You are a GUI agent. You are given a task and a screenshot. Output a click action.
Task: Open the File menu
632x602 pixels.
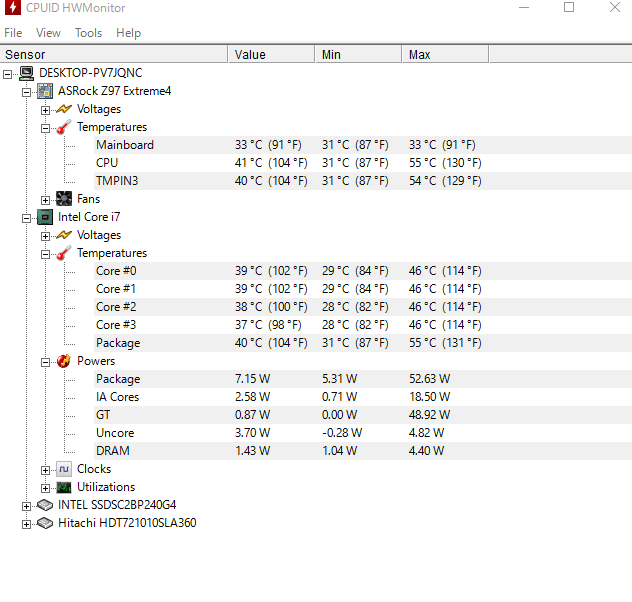pos(13,33)
